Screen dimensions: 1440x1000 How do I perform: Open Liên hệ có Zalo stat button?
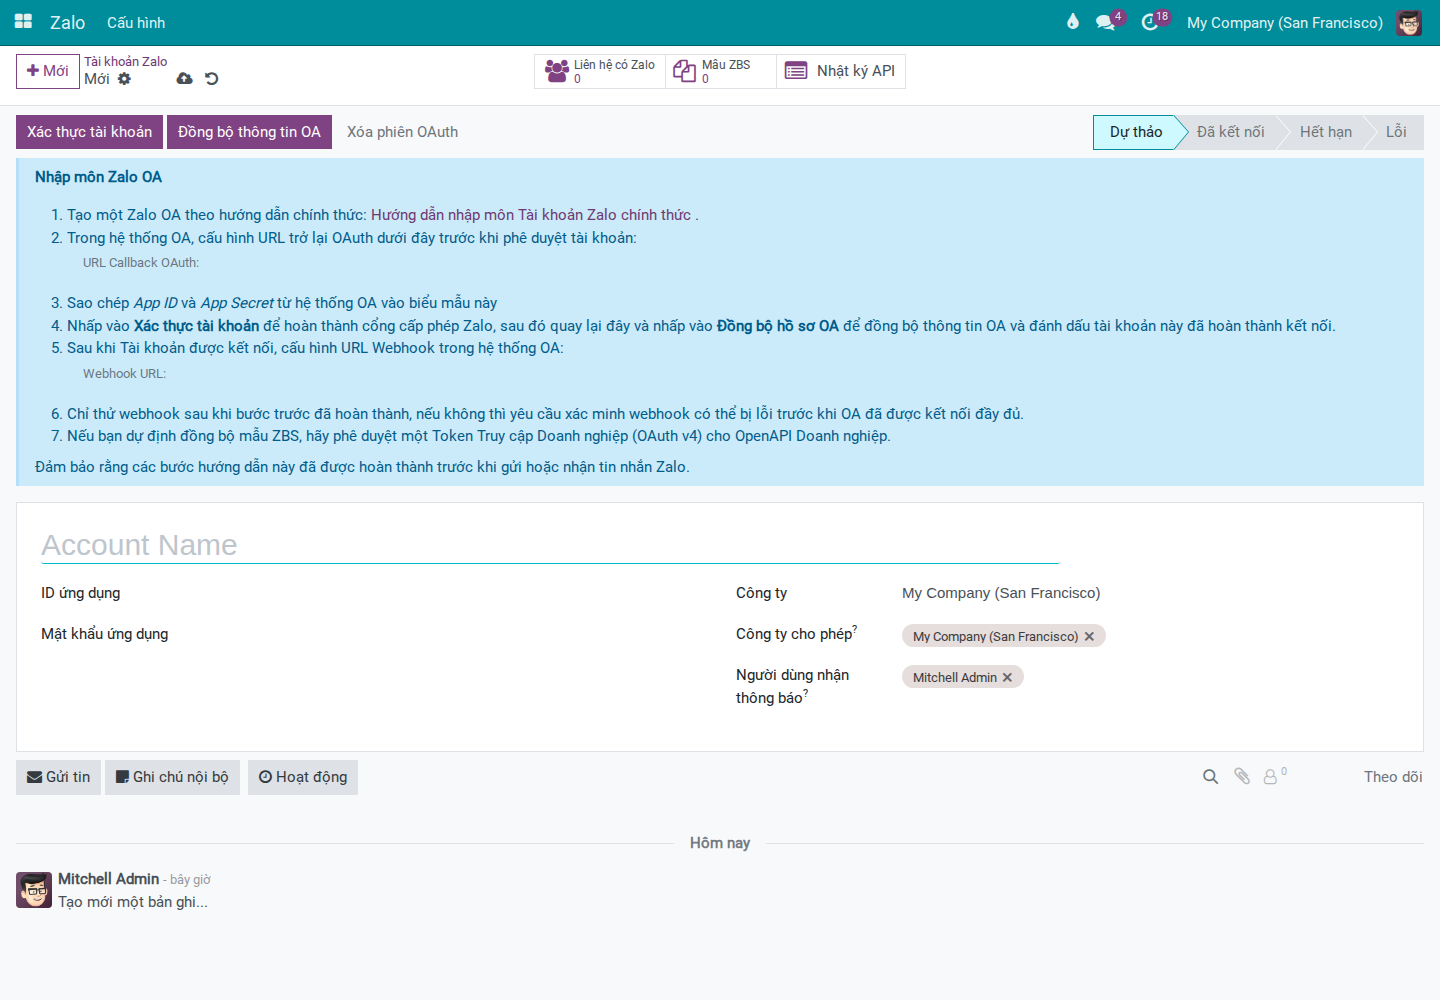coord(600,71)
